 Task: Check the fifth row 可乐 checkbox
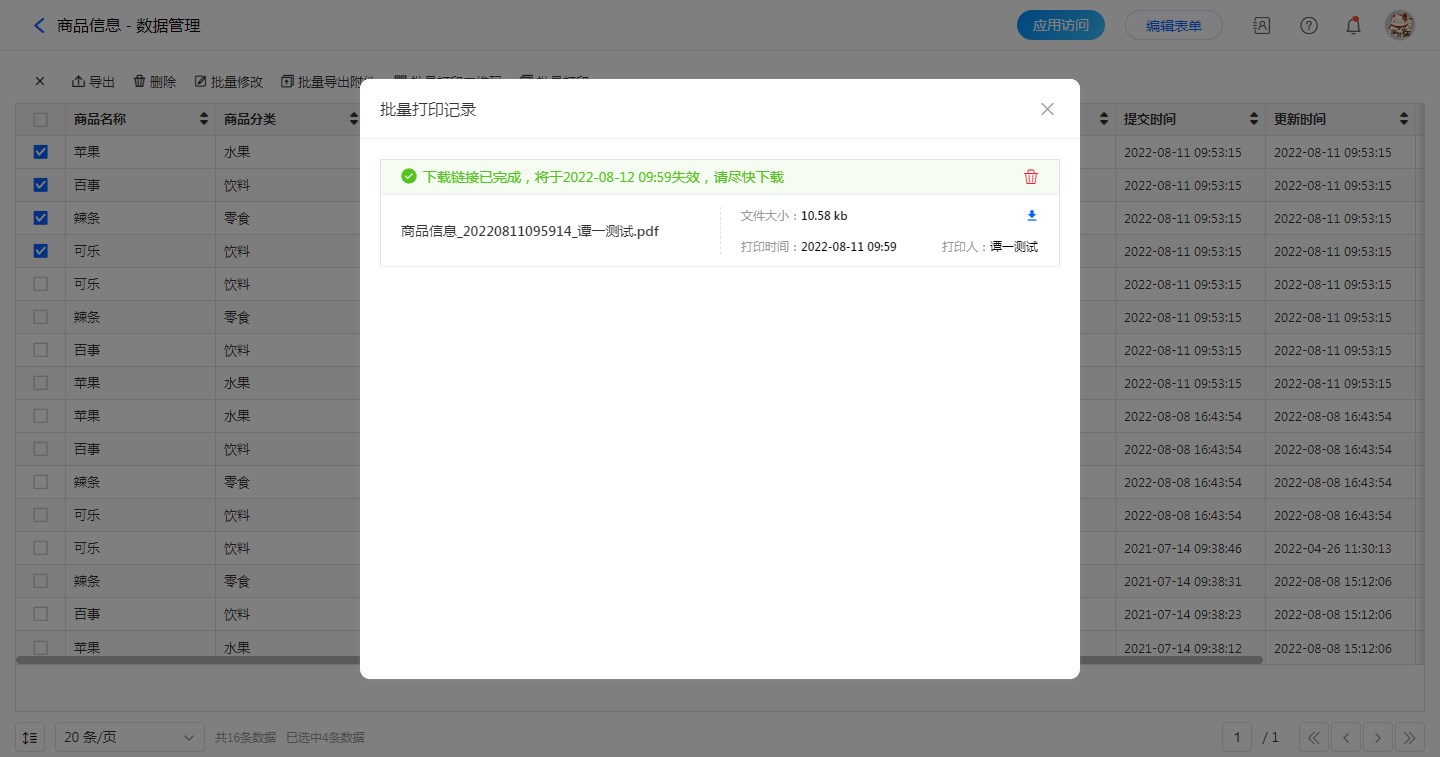point(41,284)
